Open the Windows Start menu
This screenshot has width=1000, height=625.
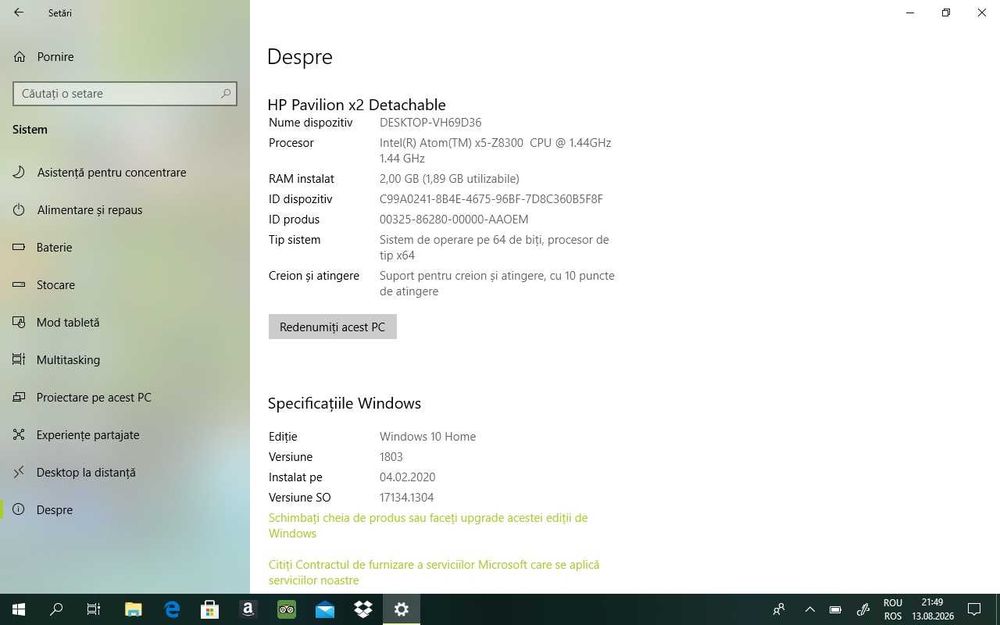18,610
